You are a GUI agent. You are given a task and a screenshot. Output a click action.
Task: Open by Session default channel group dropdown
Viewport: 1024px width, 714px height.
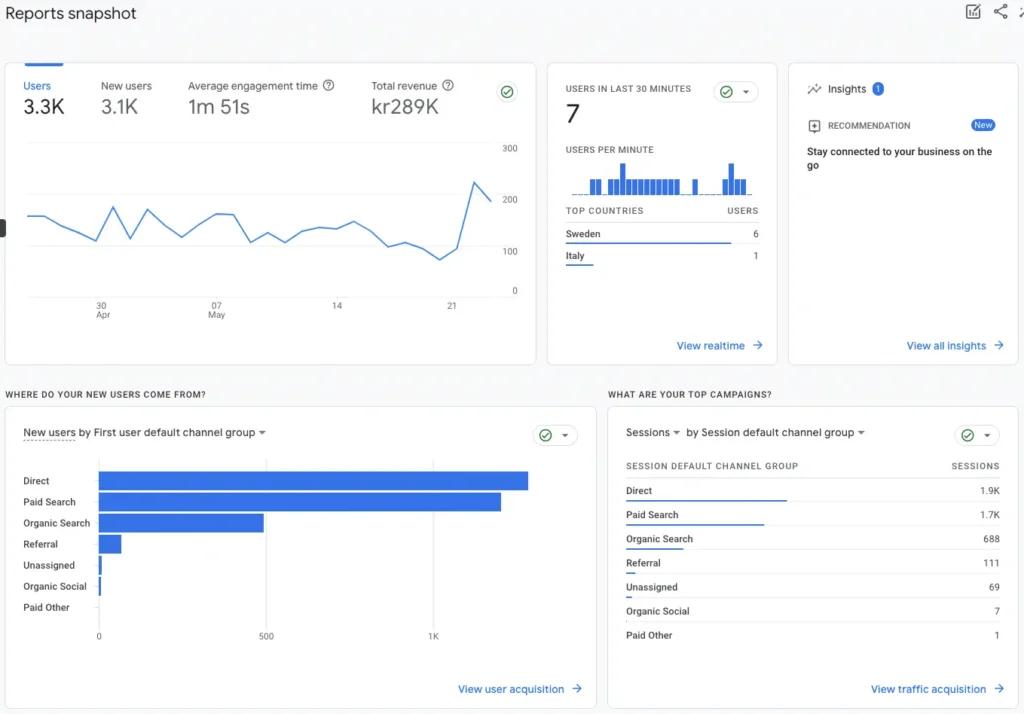[775, 432]
